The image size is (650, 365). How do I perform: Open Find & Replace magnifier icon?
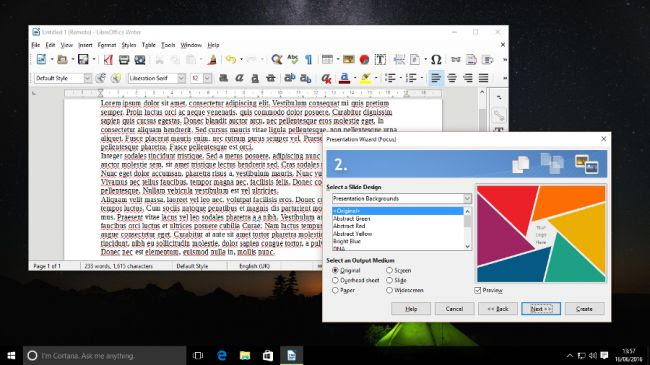(x=276, y=60)
